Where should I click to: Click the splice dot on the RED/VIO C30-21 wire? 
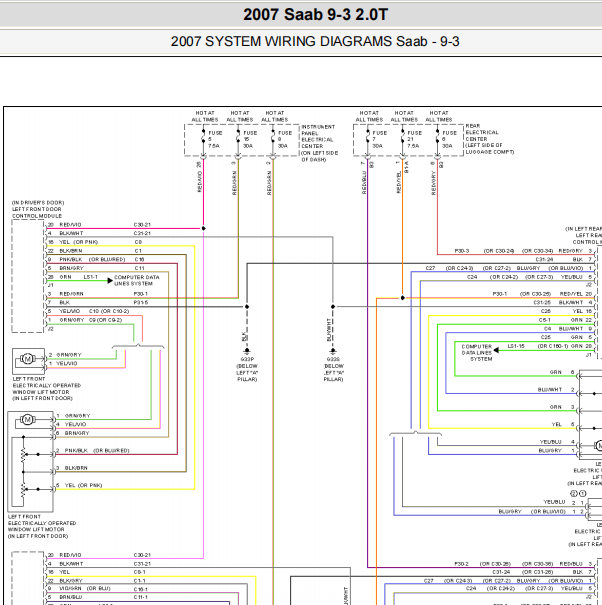pos(203,228)
